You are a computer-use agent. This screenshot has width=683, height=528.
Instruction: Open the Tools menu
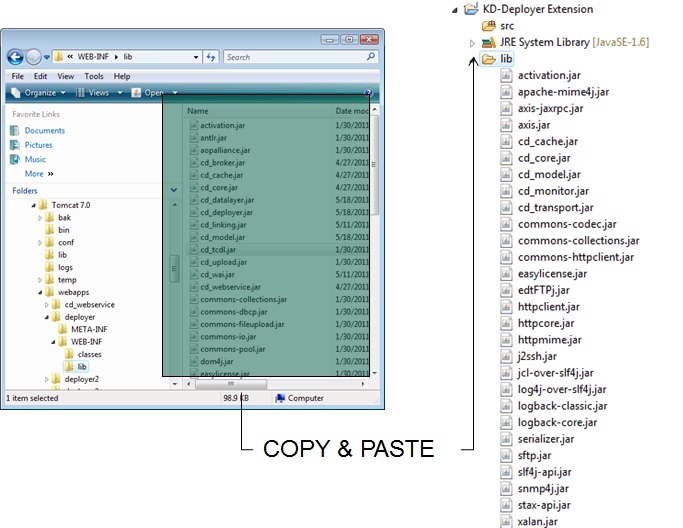[x=94, y=76]
